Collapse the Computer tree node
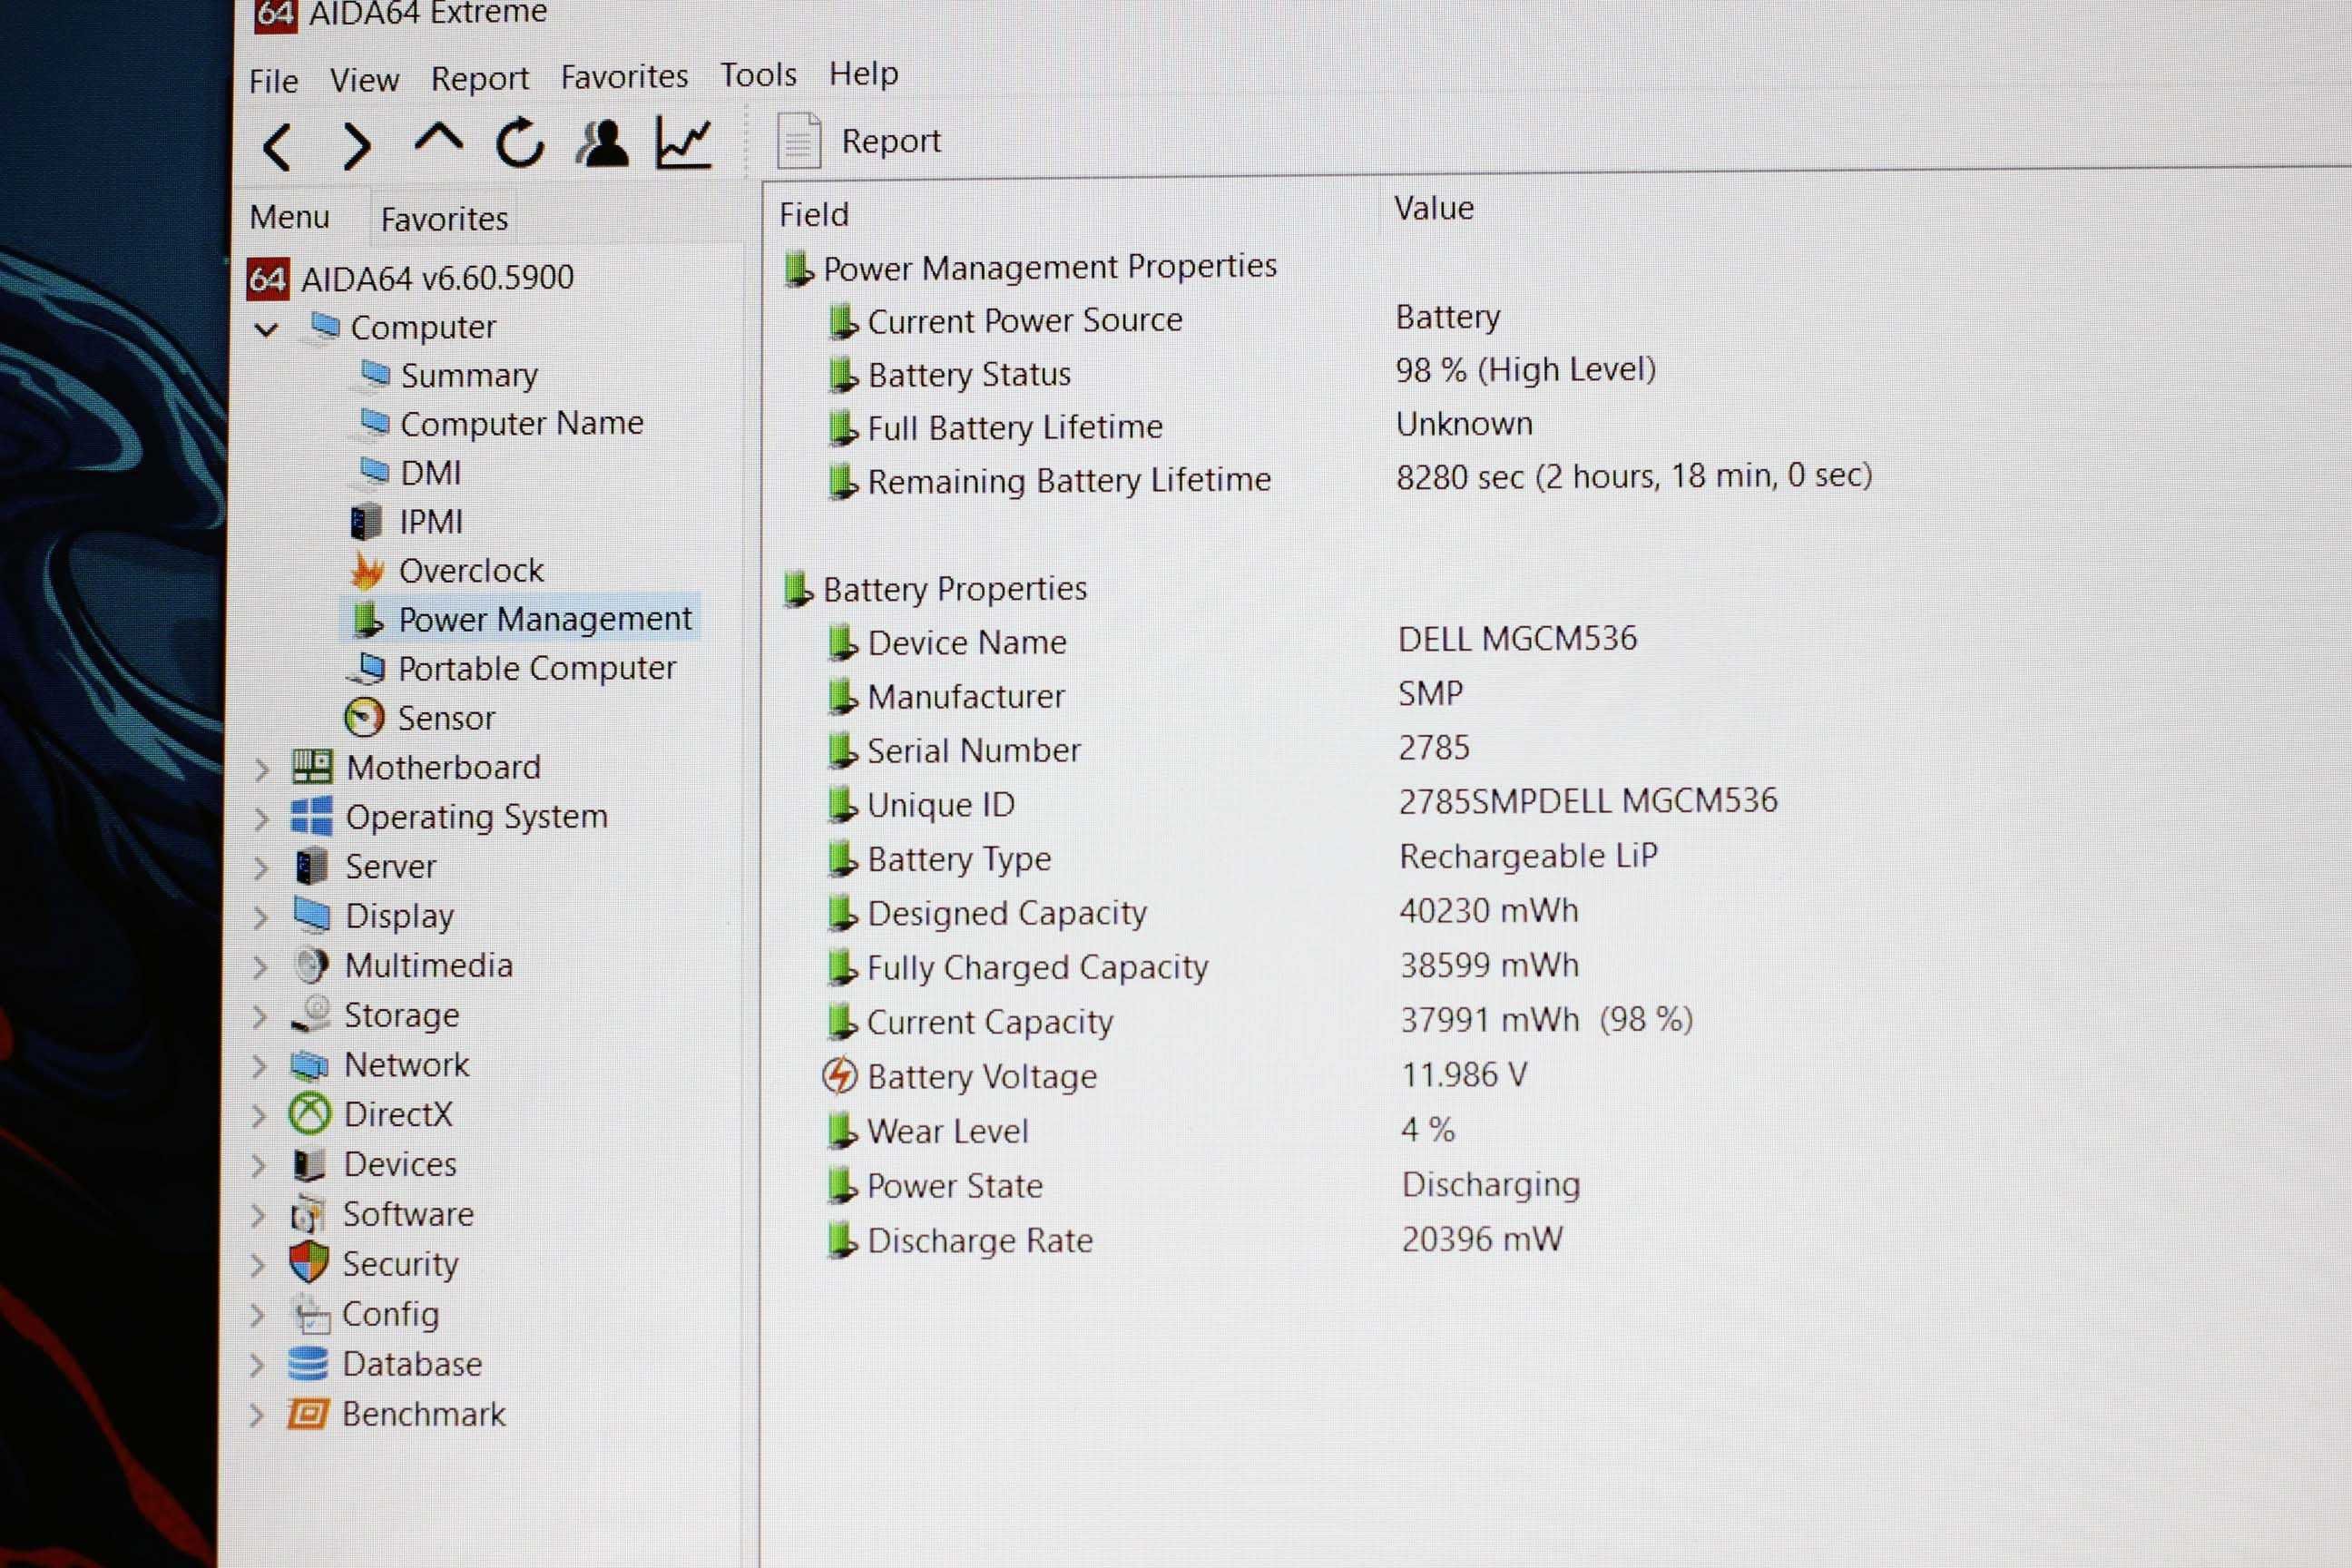This screenshot has height=1568, width=2352. click(x=266, y=329)
